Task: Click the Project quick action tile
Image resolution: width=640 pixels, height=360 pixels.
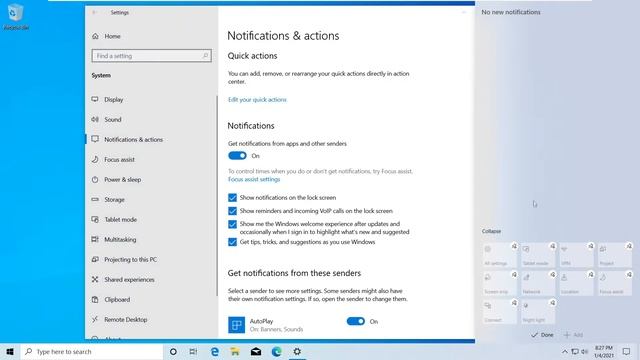Action: click(x=614, y=256)
